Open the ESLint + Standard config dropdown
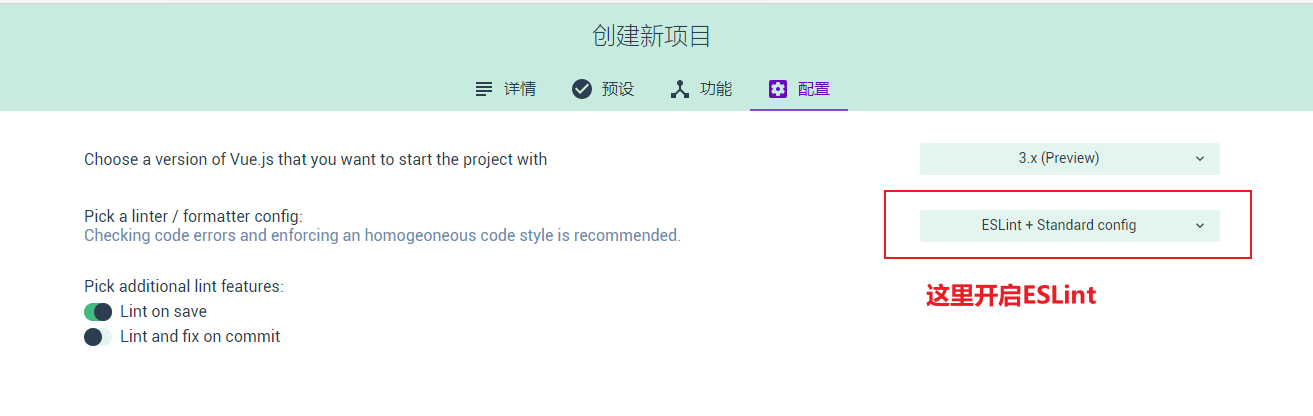 (1070, 226)
